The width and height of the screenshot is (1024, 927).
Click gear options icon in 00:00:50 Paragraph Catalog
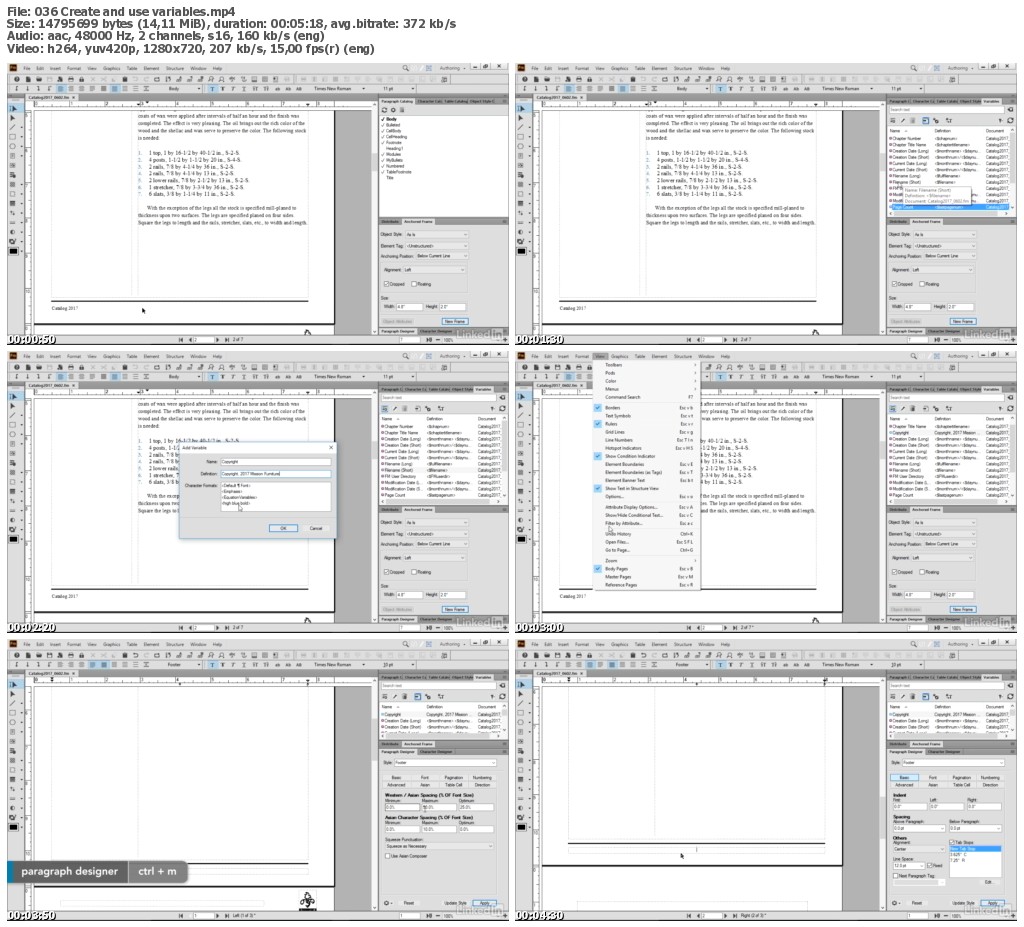click(x=393, y=110)
